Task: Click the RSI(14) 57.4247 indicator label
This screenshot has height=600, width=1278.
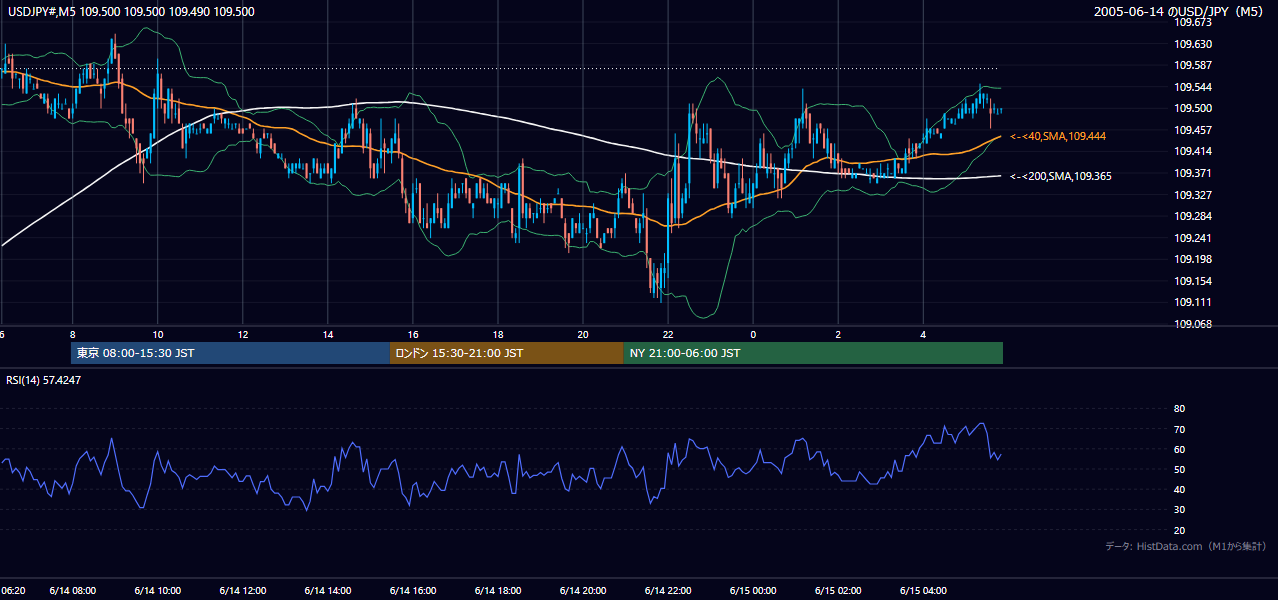Action: coord(44,380)
